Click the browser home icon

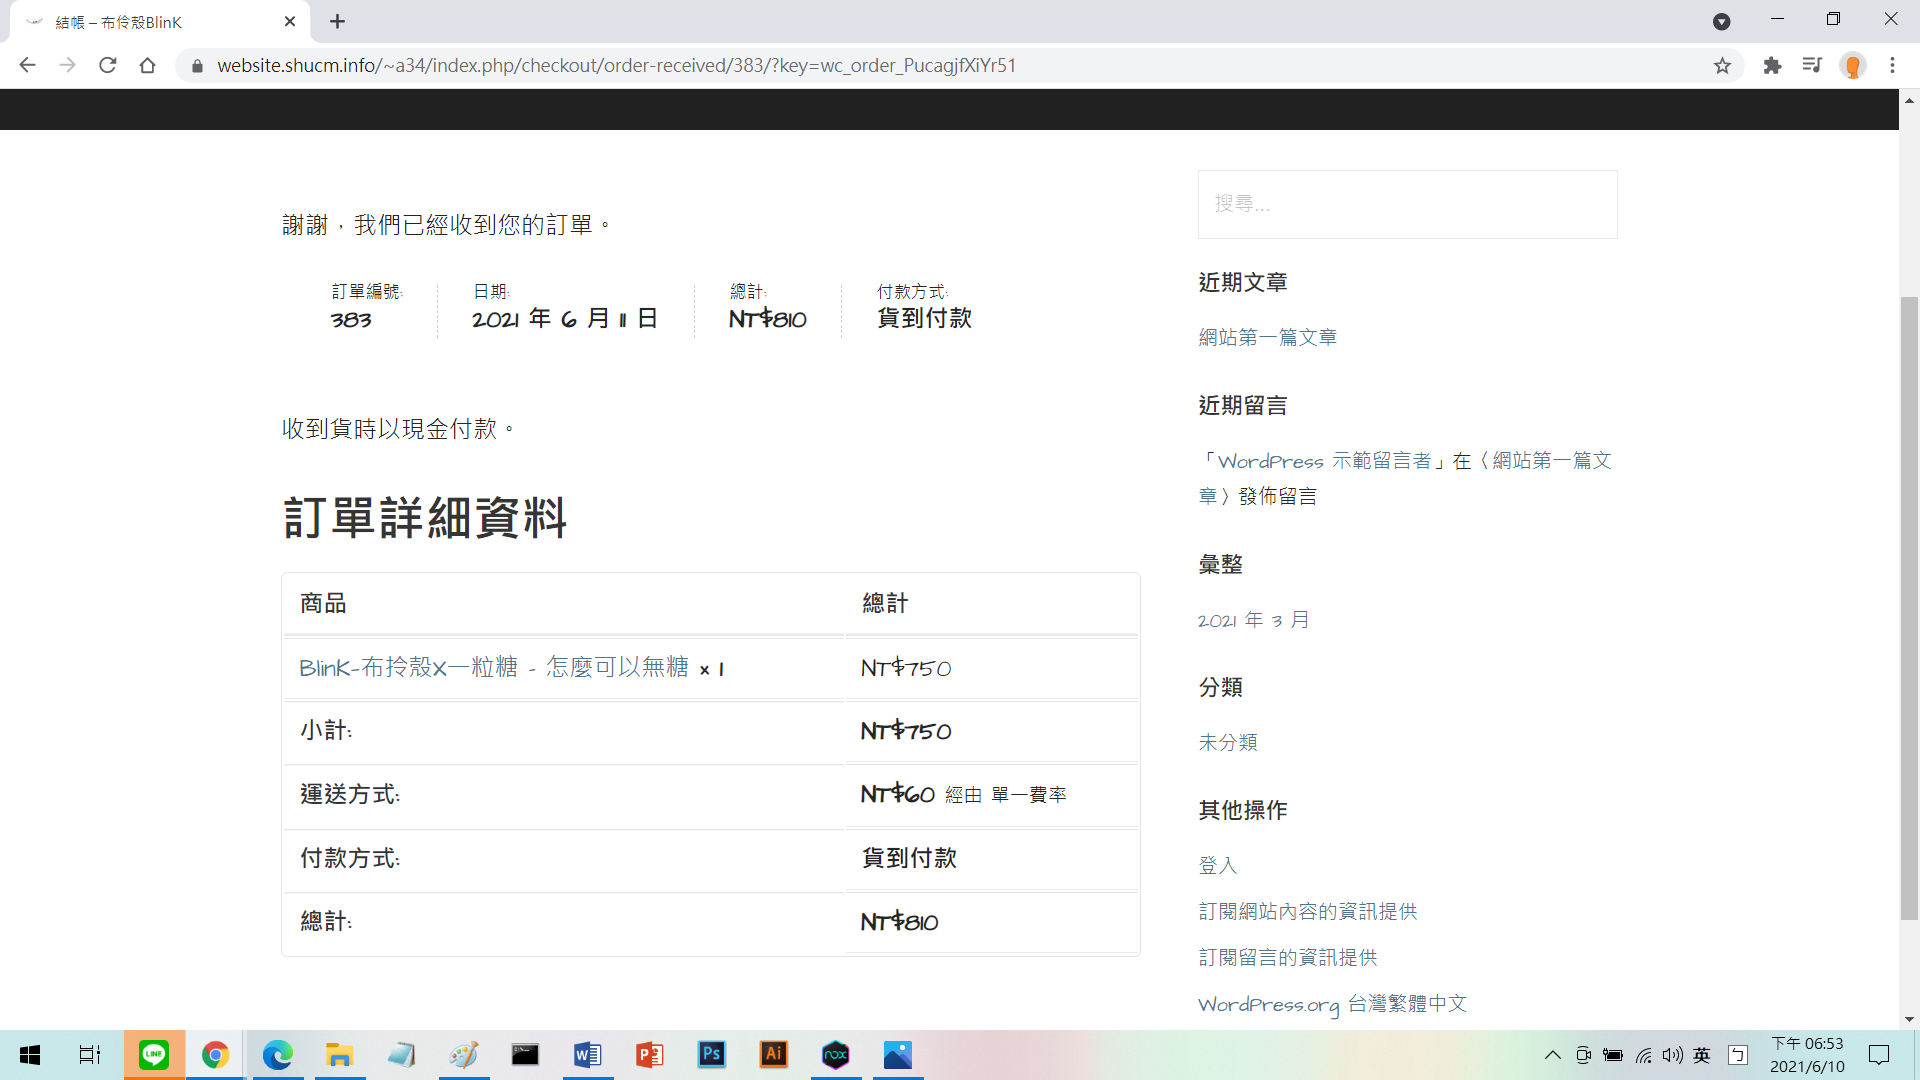point(148,66)
